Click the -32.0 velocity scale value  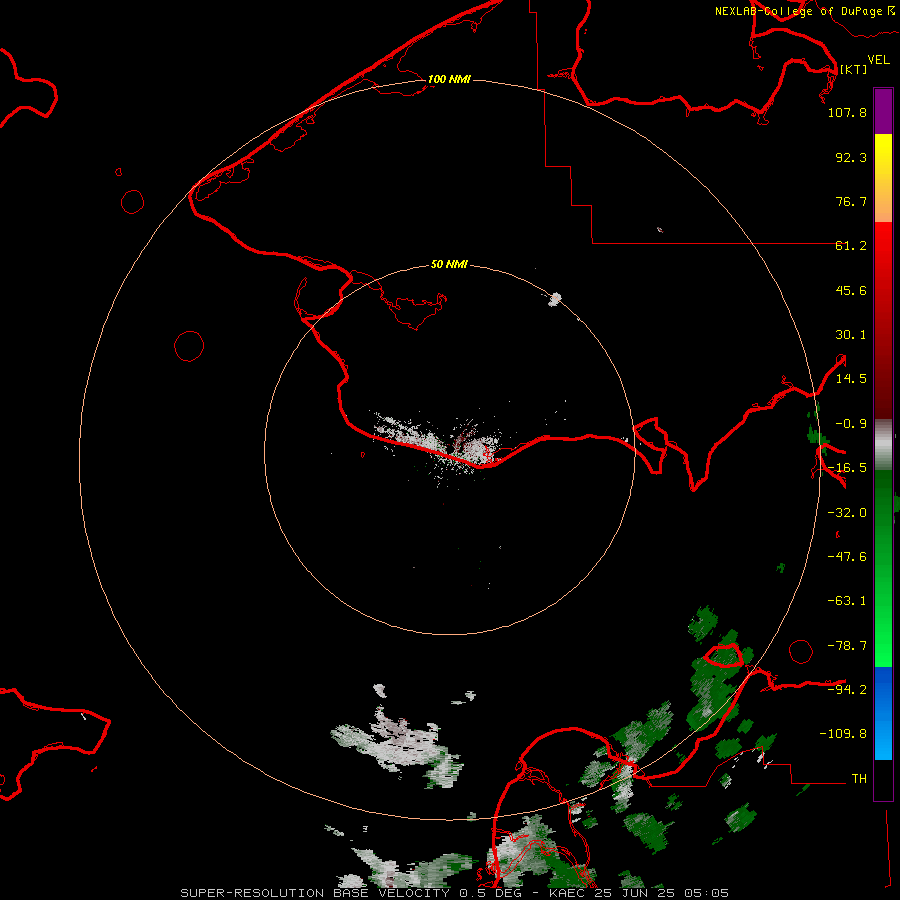pos(847,513)
